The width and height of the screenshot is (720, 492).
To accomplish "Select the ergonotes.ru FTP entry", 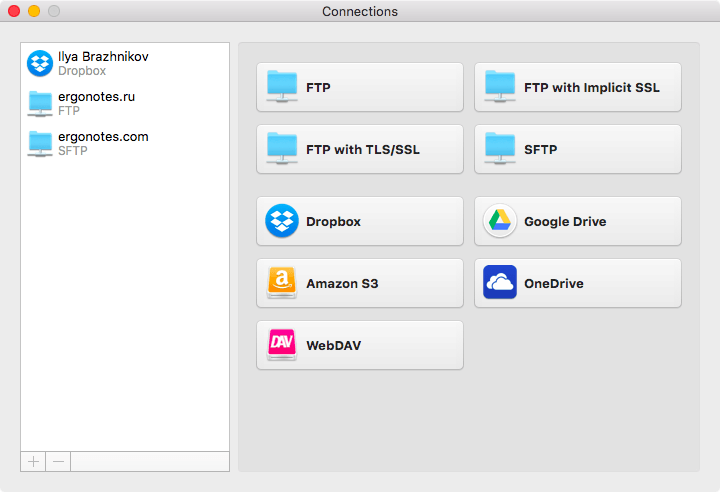I will [125, 103].
